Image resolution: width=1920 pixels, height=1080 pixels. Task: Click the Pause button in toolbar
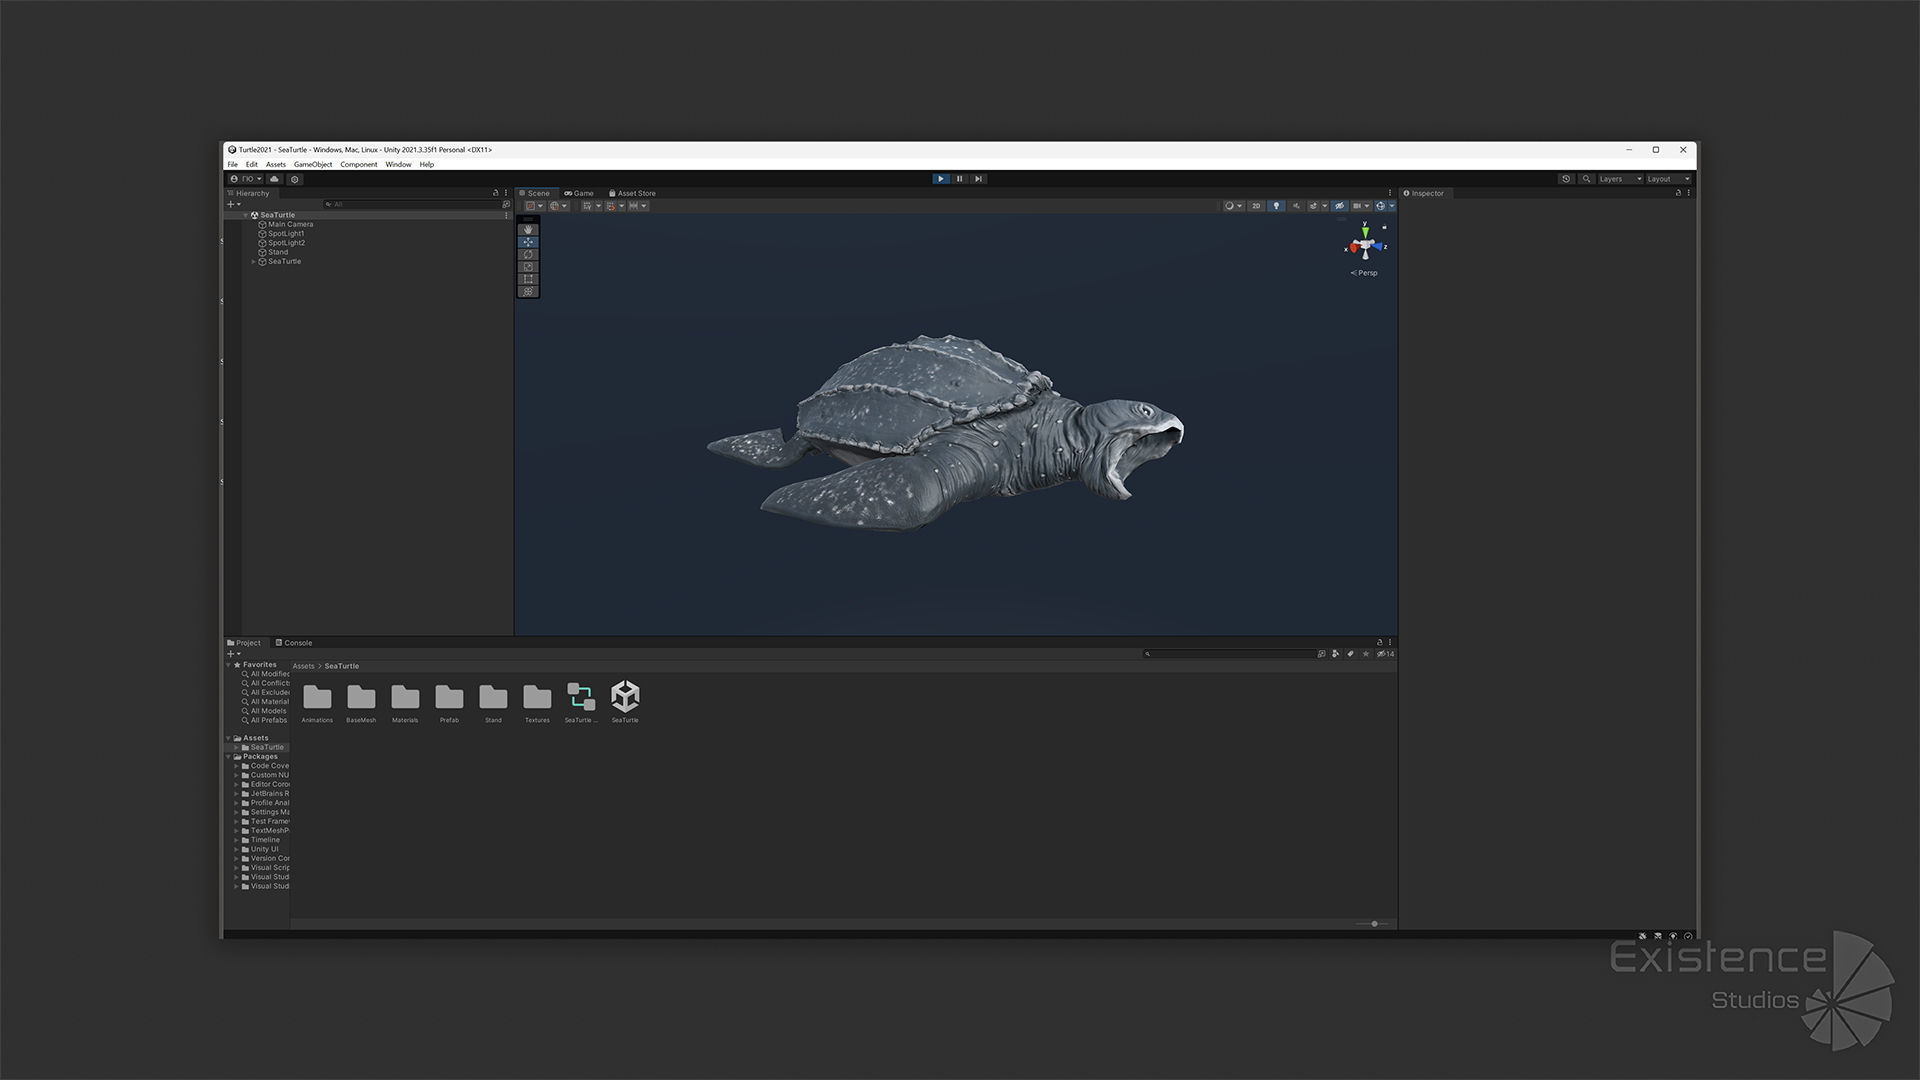pyautogui.click(x=959, y=179)
